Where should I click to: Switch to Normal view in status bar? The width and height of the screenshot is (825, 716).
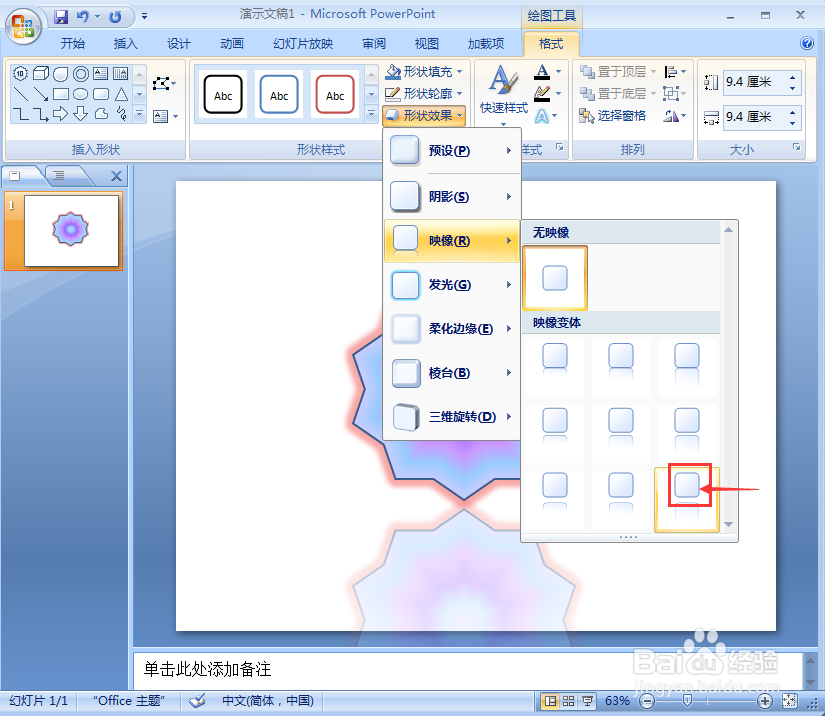tap(550, 701)
